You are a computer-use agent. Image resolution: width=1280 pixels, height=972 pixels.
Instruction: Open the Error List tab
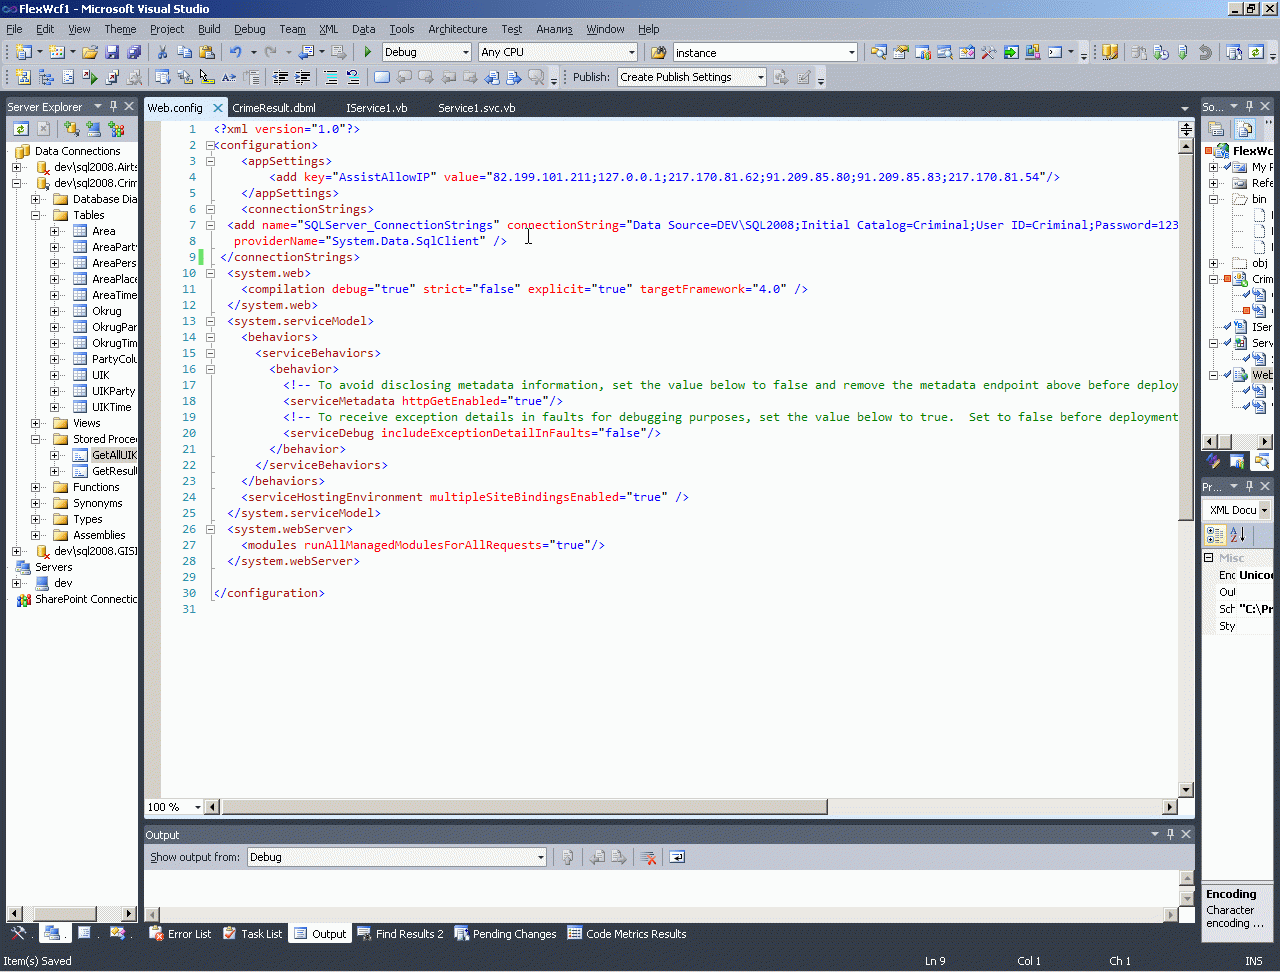coord(180,934)
